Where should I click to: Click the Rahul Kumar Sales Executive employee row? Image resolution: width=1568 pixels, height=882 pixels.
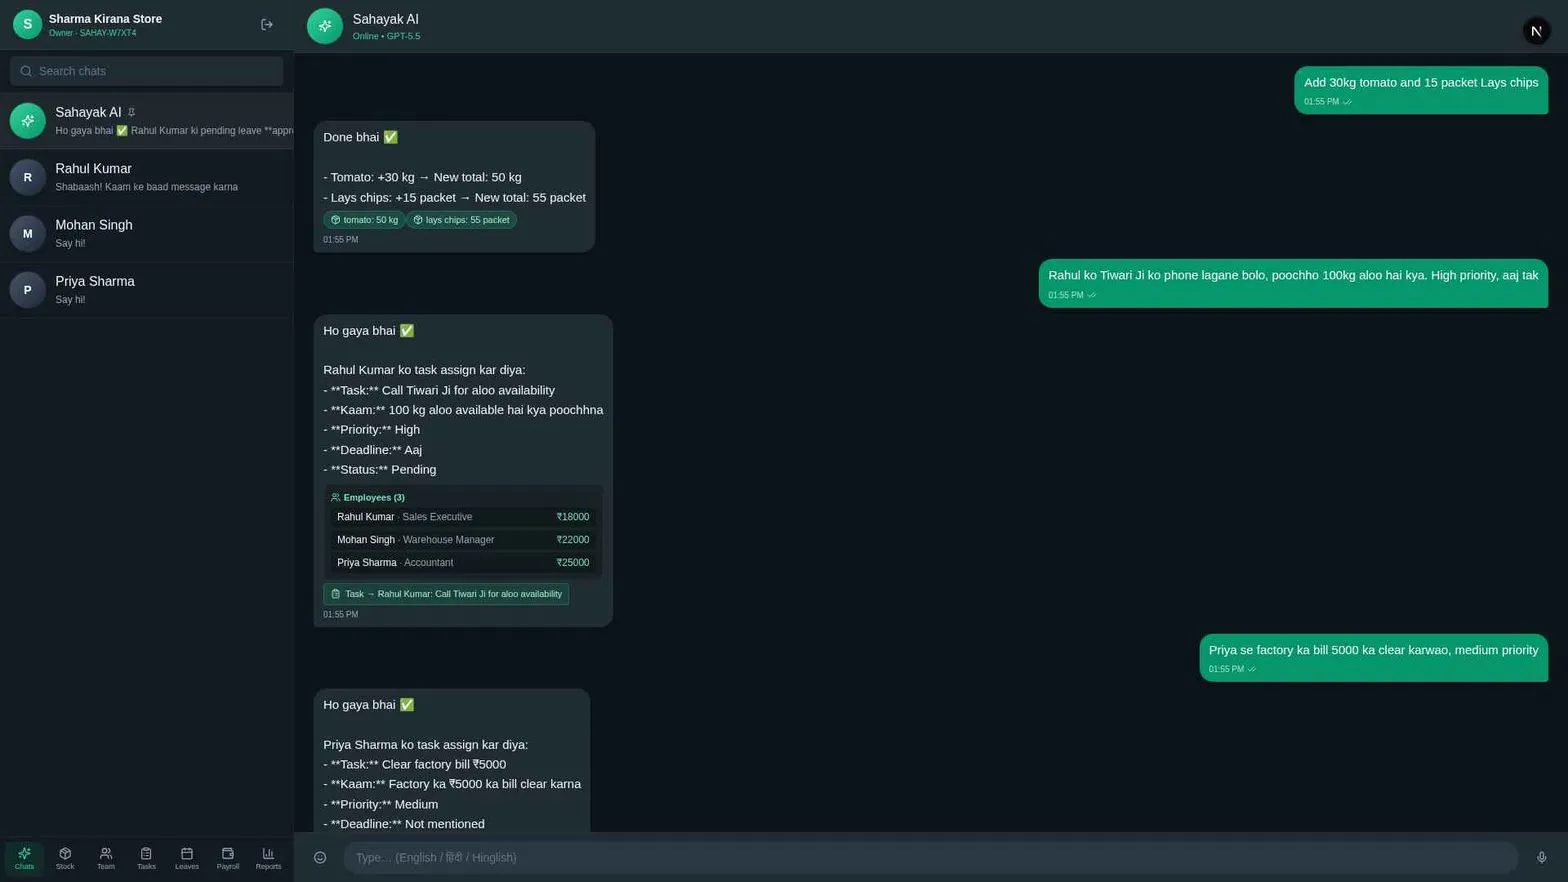point(463,517)
